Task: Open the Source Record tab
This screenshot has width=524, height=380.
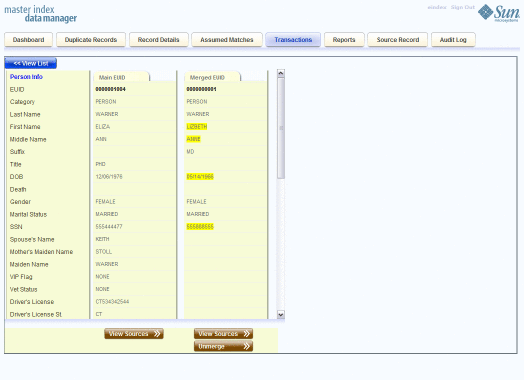Action: [x=398, y=40]
